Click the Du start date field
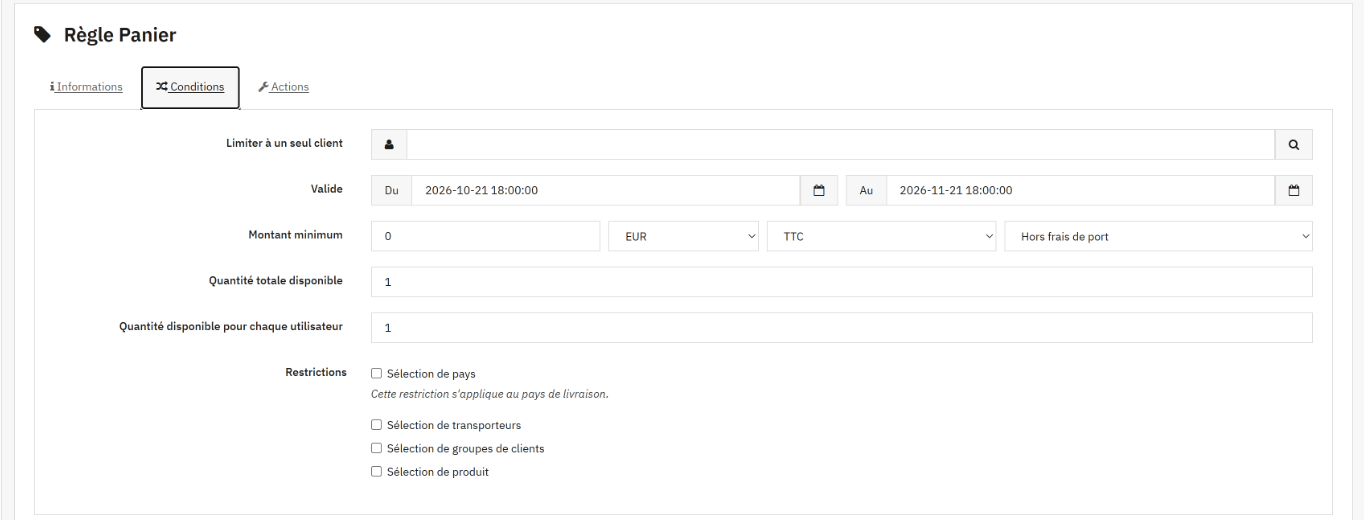Screen dimensions: 1364x520 pos(606,190)
